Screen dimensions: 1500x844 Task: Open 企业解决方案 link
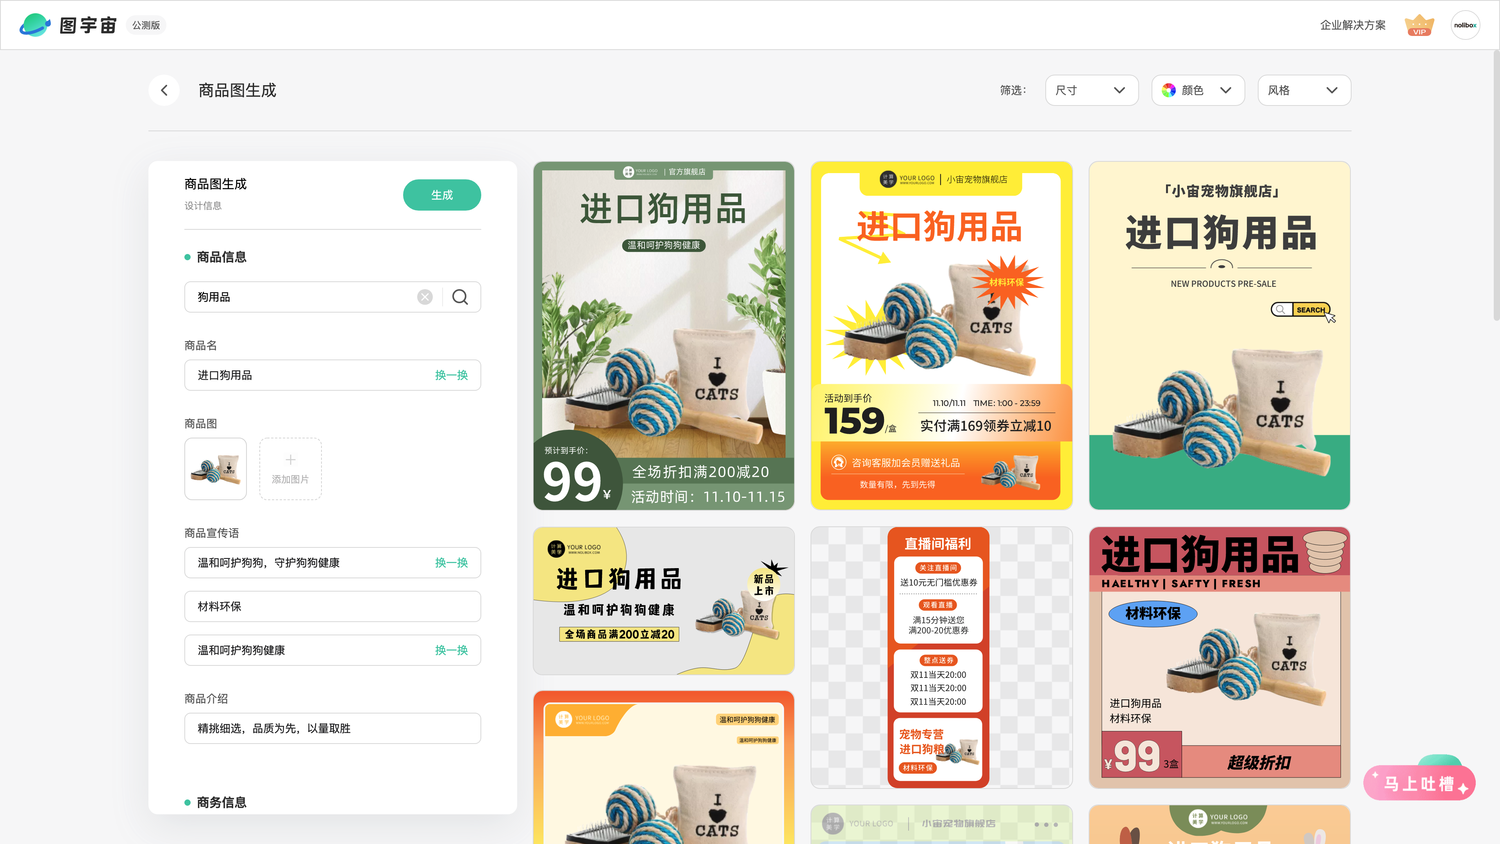(x=1352, y=25)
